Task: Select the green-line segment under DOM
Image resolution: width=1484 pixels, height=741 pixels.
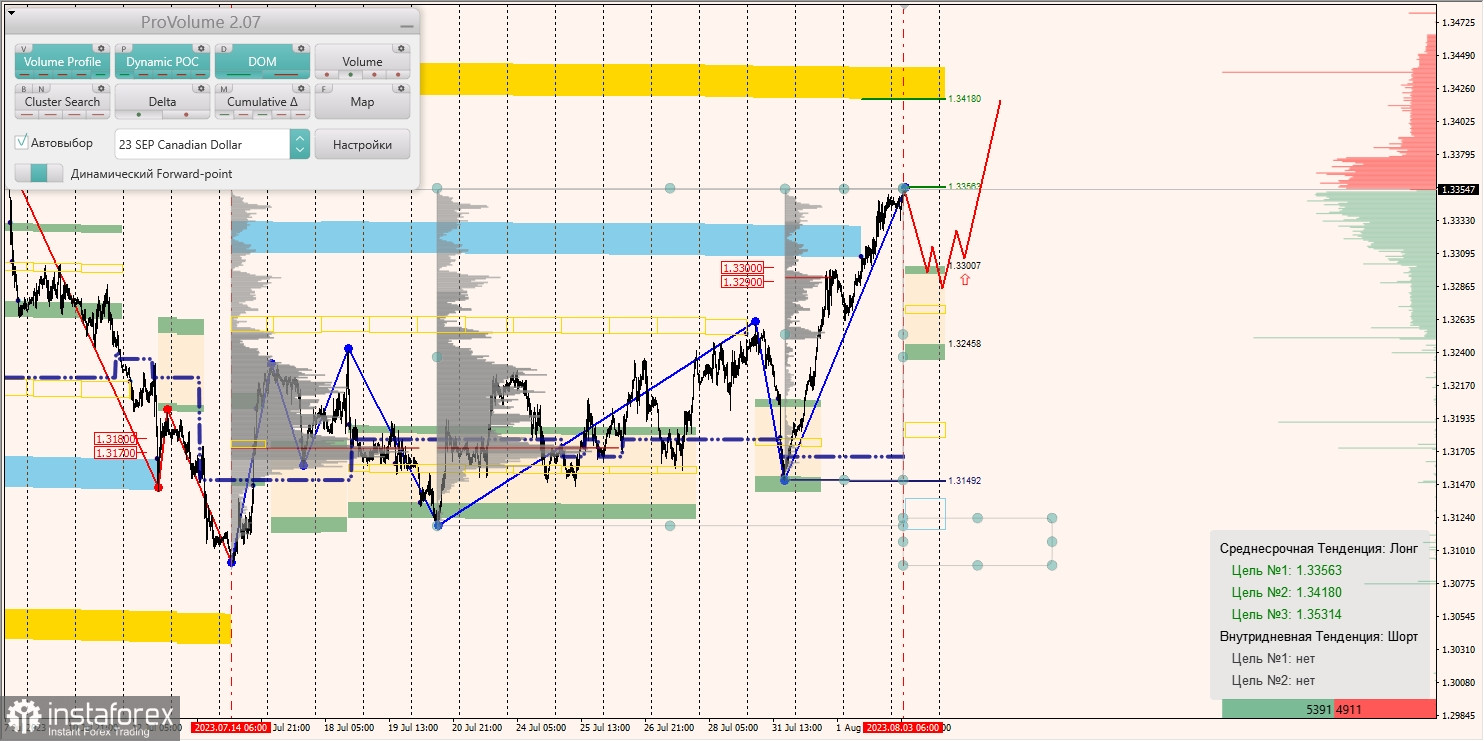Action: tap(240, 75)
